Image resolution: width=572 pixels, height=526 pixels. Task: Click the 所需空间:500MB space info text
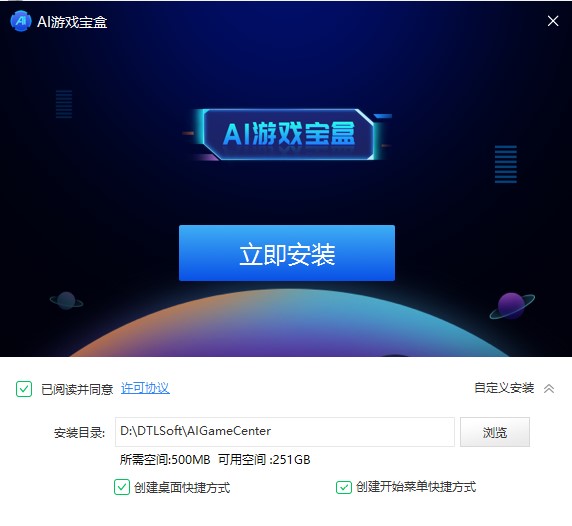pos(165,460)
